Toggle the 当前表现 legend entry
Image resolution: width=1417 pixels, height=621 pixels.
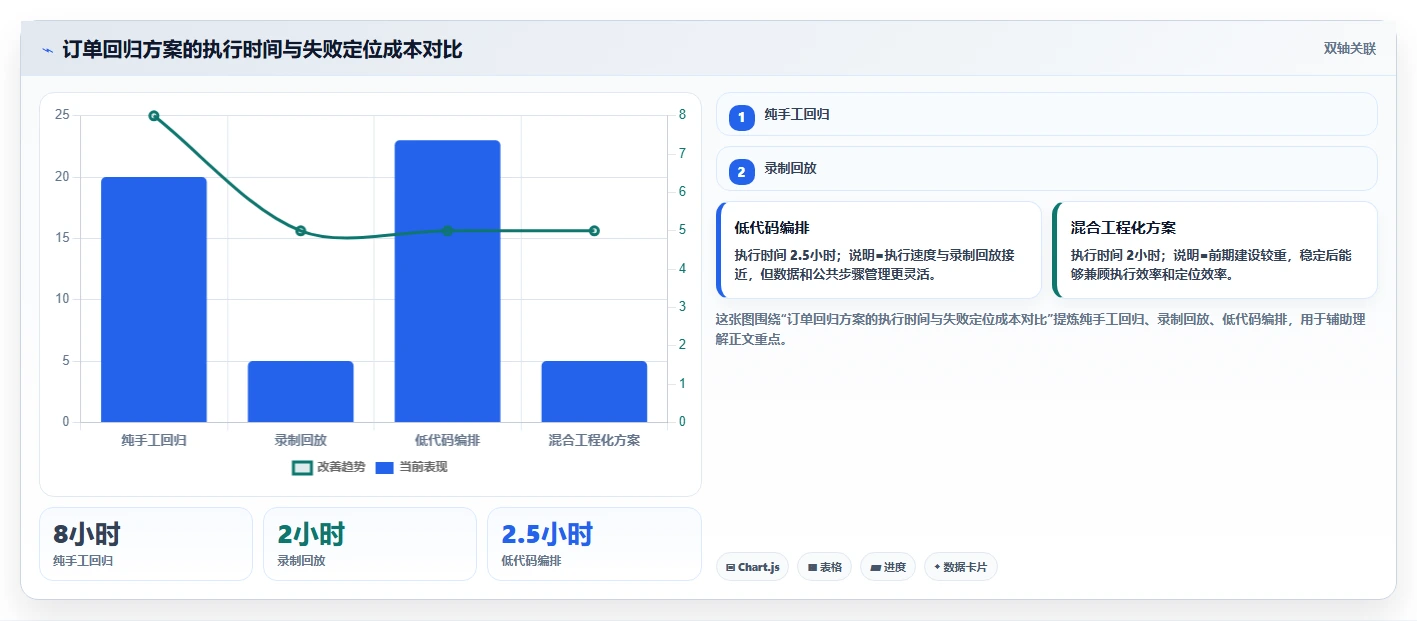click(411, 467)
